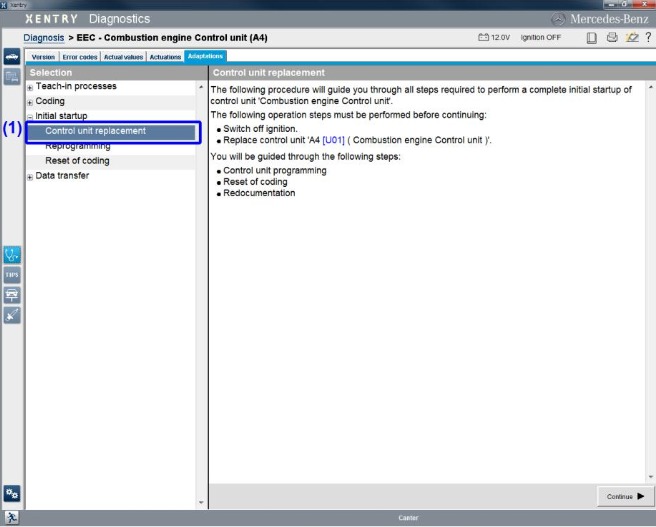The image size is (656, 527).
Task: Open the TIPS sidebar icon
Action: coord(12,275)
